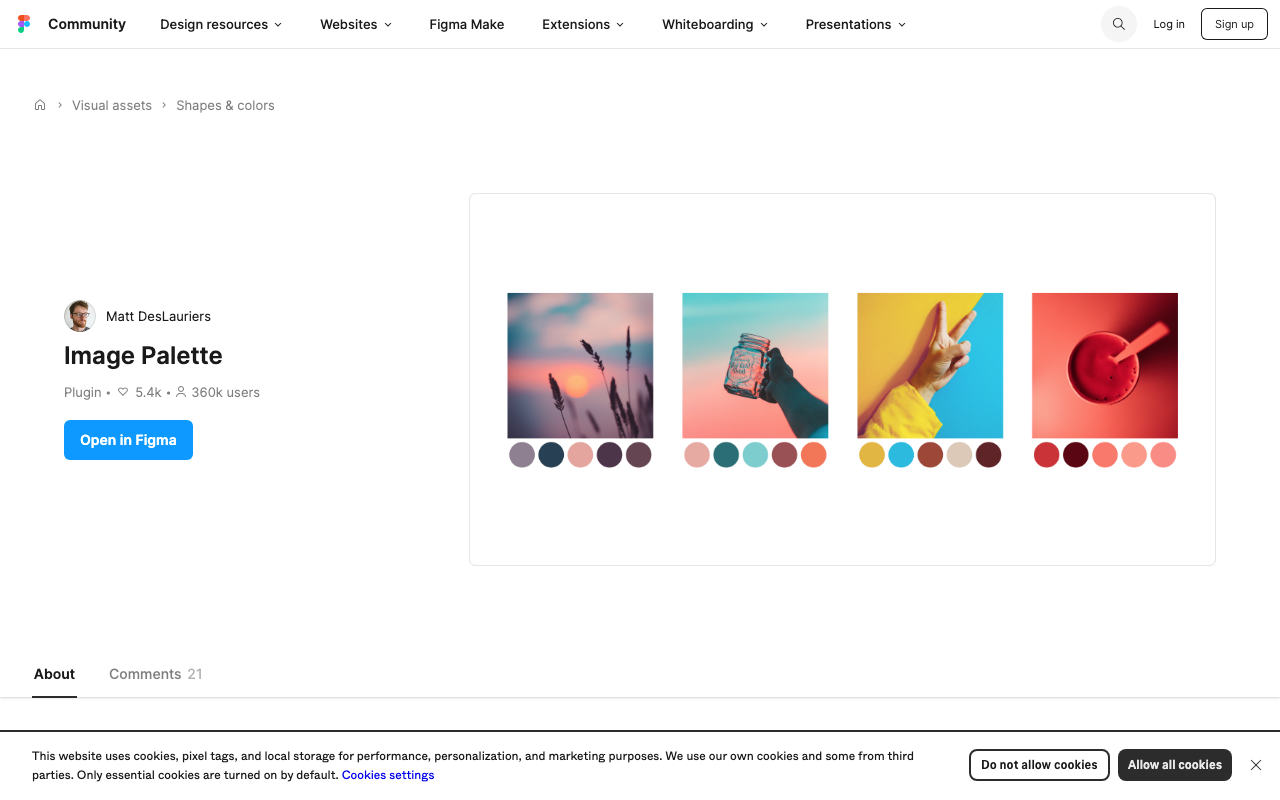
Task: Click the home breadcrumb icon
Action: (x=40, y=105)
